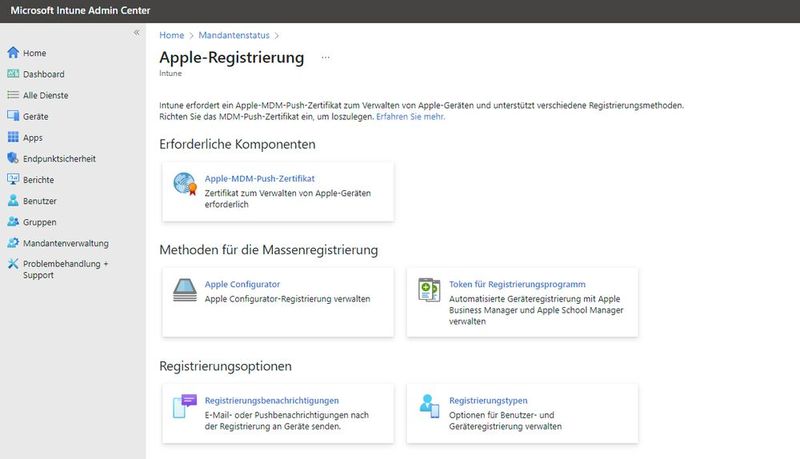Open the more options ellipsis beside title
This screenshot has height=459, width=800.
[x=326, y=58]
